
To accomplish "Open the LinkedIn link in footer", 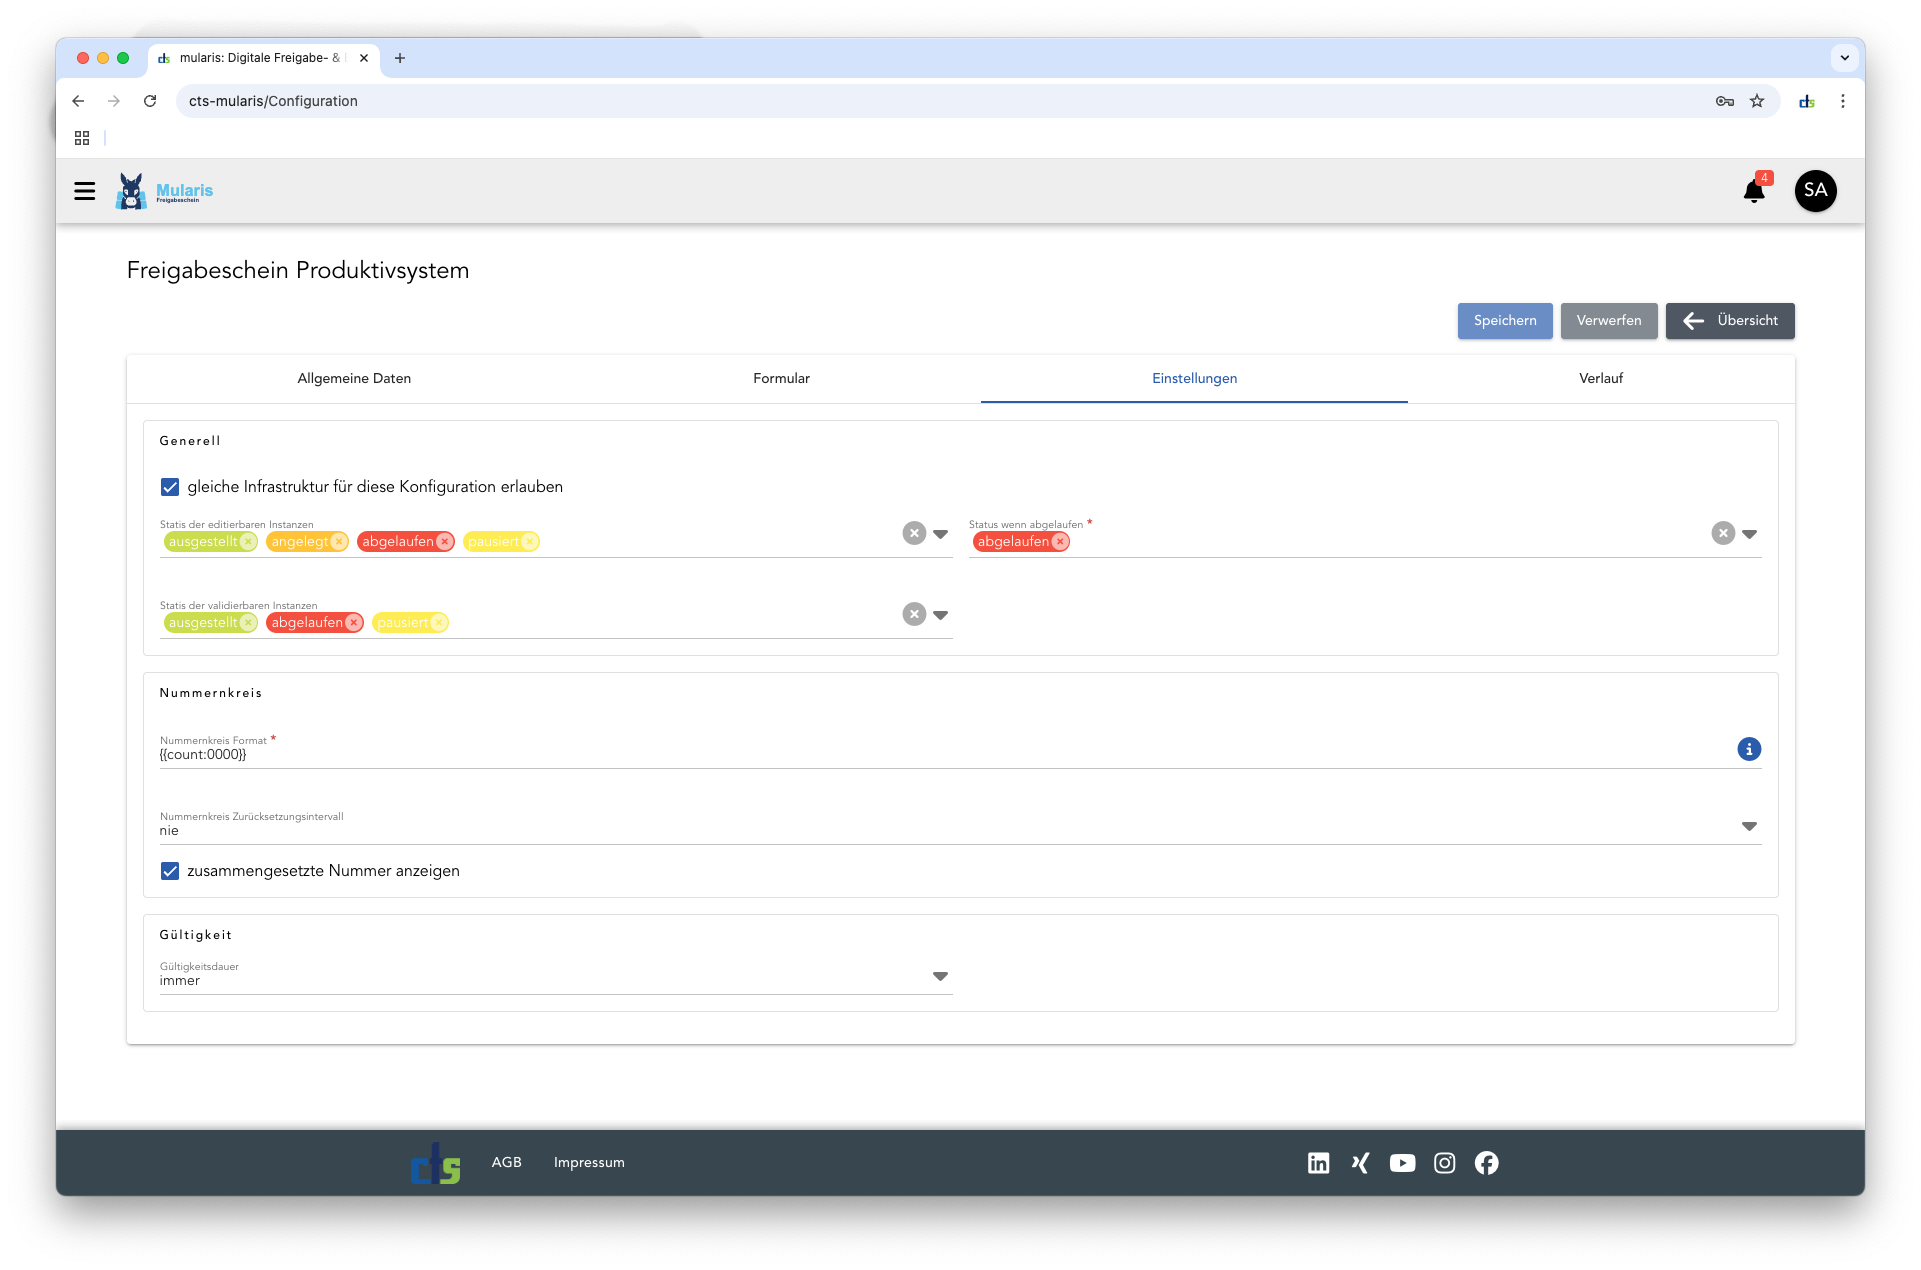I will [x=1318, y=1163].
